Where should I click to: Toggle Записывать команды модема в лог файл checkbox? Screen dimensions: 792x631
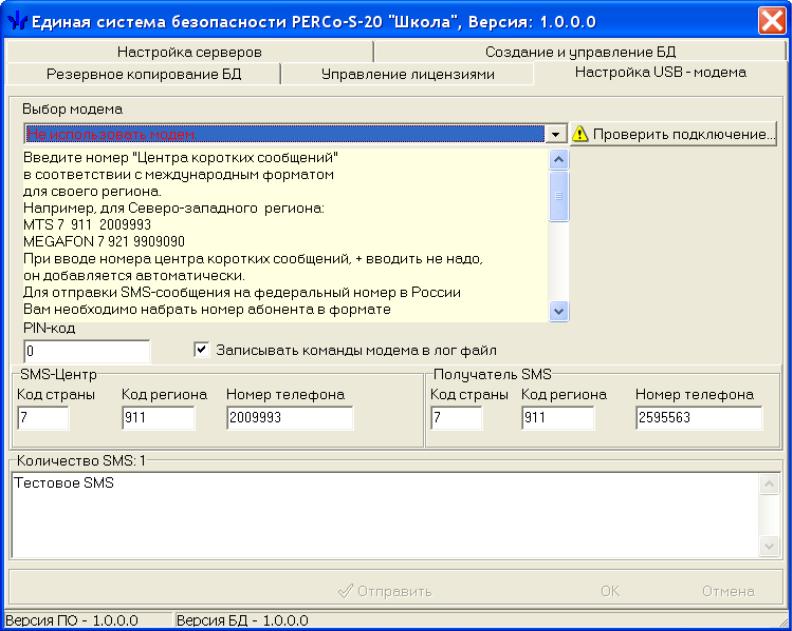point(201,349)
